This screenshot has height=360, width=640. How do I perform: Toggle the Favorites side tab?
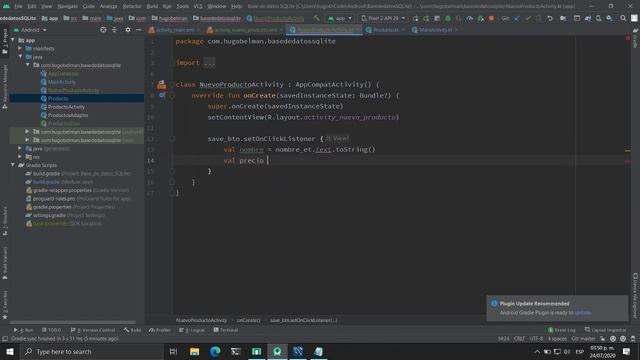click(x=5, y=305)
